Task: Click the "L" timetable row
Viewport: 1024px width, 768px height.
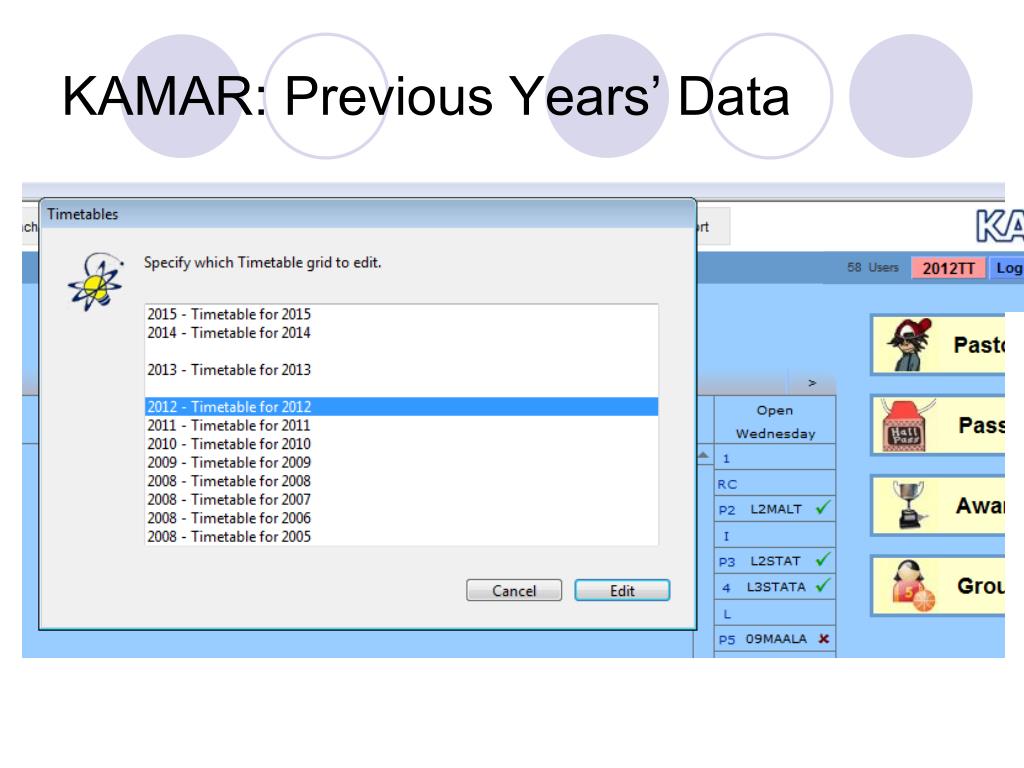Action: pyautogui.click(x=775, y=613)
